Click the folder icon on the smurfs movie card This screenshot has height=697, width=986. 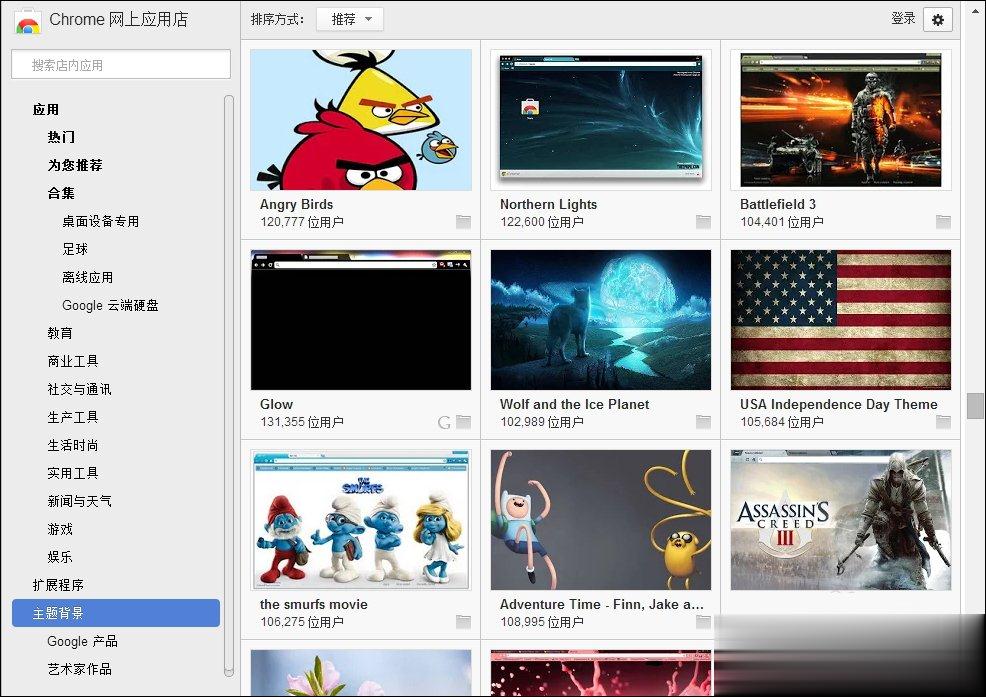click(x=463, y=622)
